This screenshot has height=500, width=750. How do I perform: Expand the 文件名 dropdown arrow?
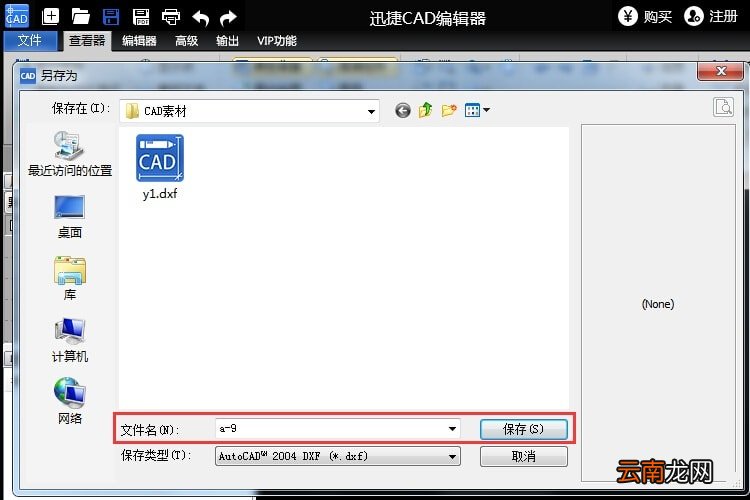point(452,429)
